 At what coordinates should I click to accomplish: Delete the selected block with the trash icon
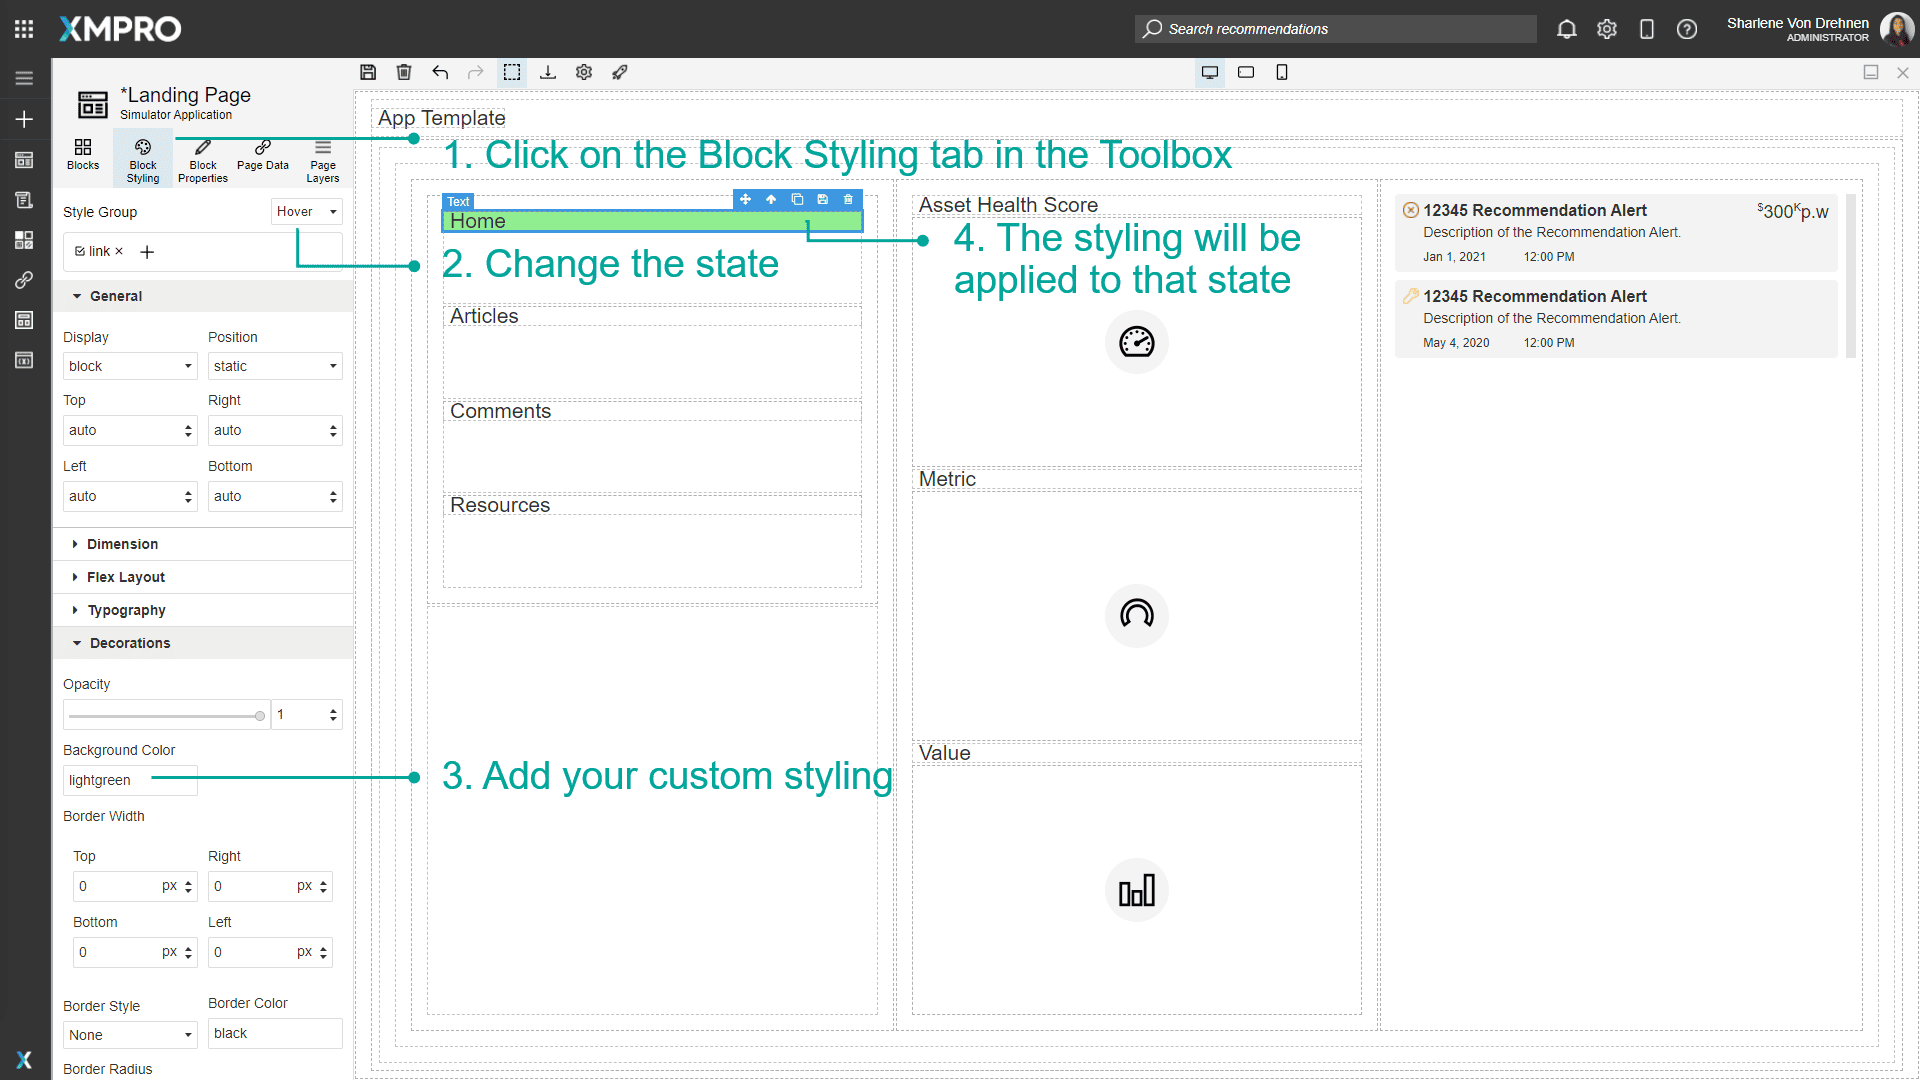coord(848,199)
